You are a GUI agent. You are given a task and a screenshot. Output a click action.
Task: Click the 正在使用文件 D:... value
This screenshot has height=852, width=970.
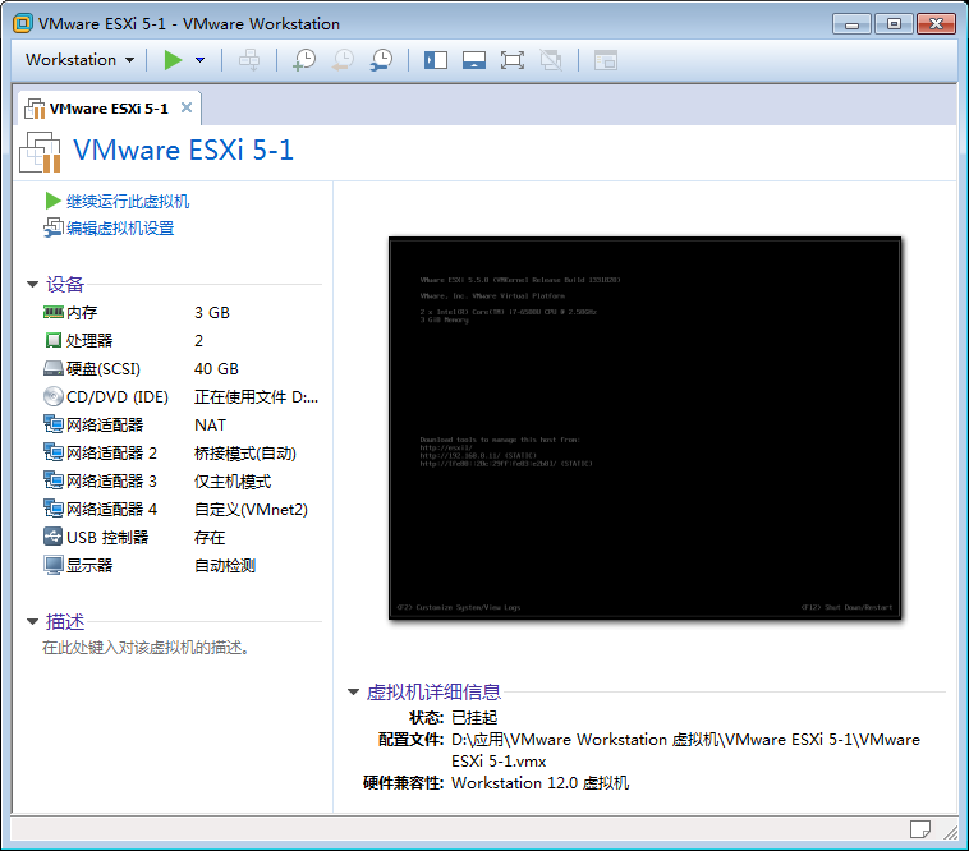256,397
